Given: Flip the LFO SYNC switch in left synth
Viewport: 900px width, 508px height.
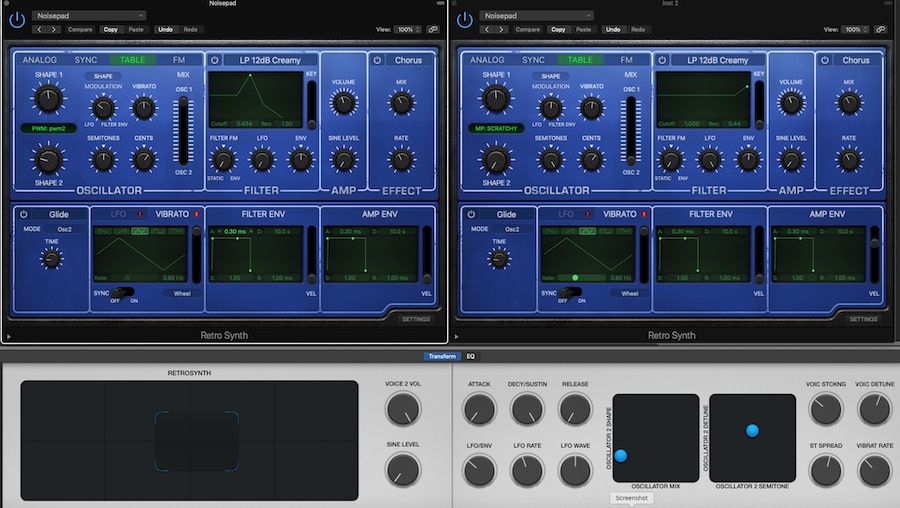Looking at the screenshot, I should click(x=123, y=293).
